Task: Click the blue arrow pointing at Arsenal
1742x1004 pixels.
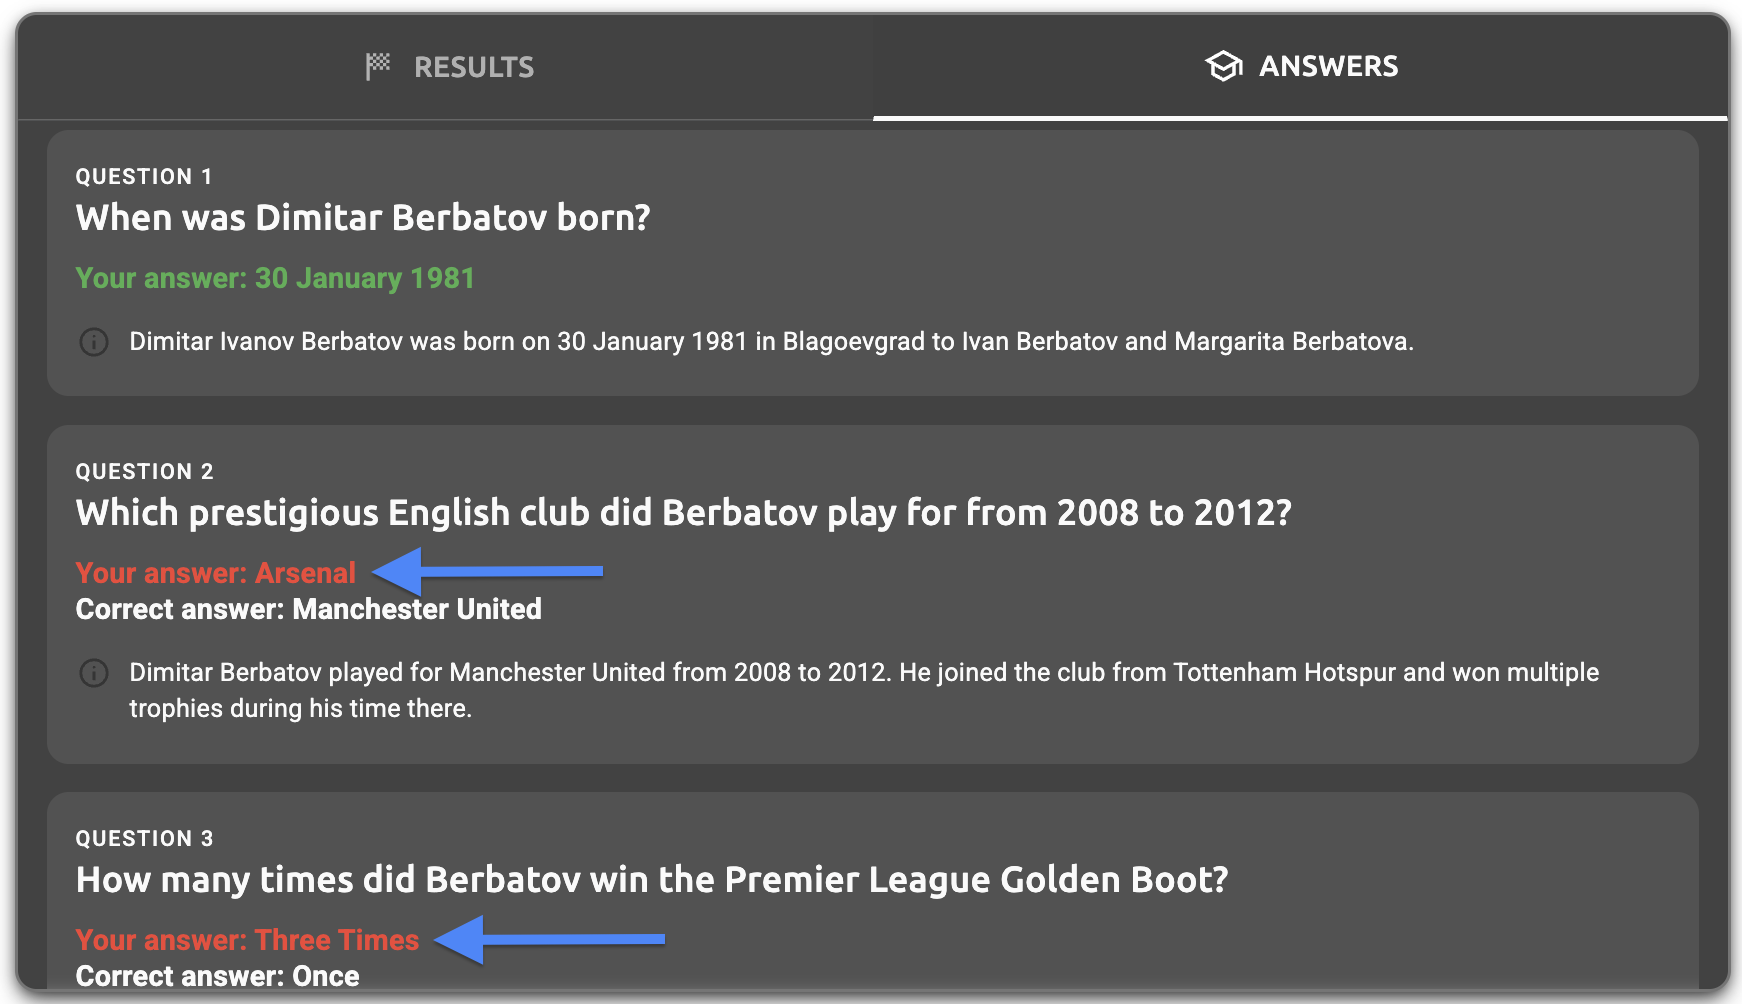Action: (x=489, y=571)
